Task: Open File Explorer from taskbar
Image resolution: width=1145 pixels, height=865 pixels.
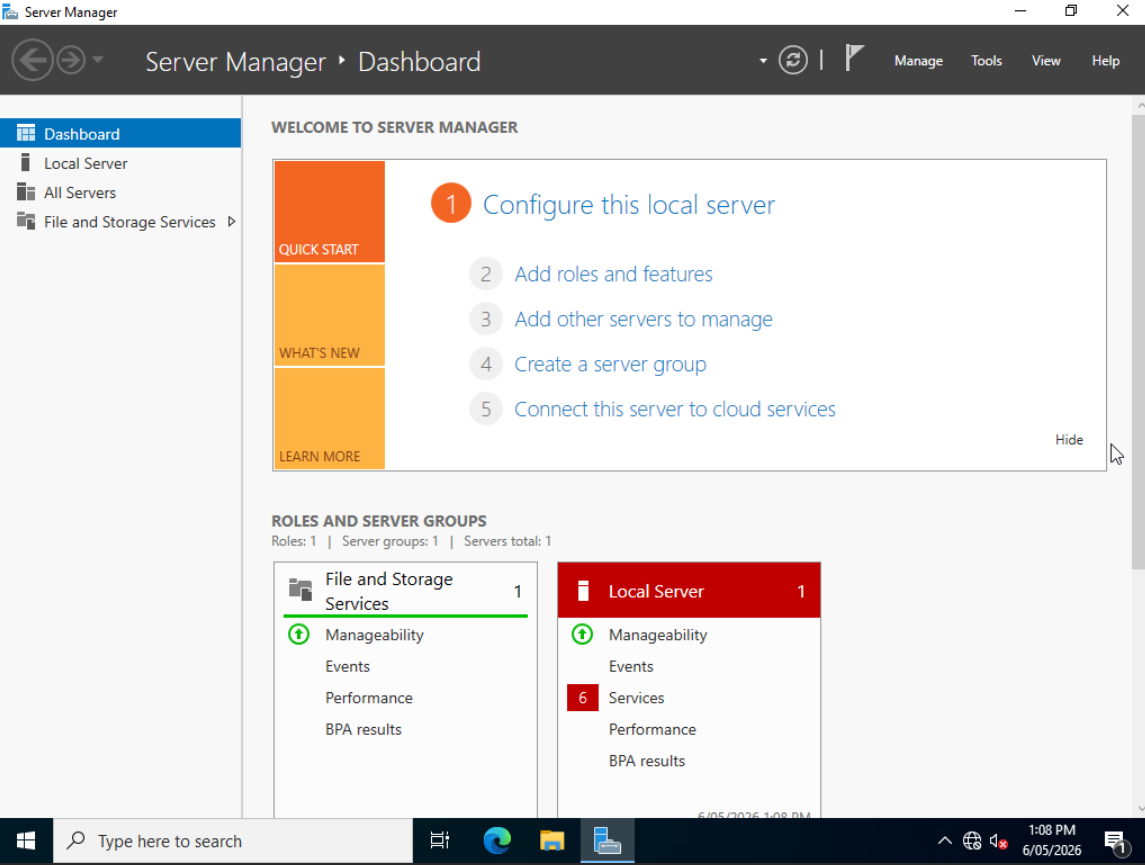Action: tap(552, 841)
